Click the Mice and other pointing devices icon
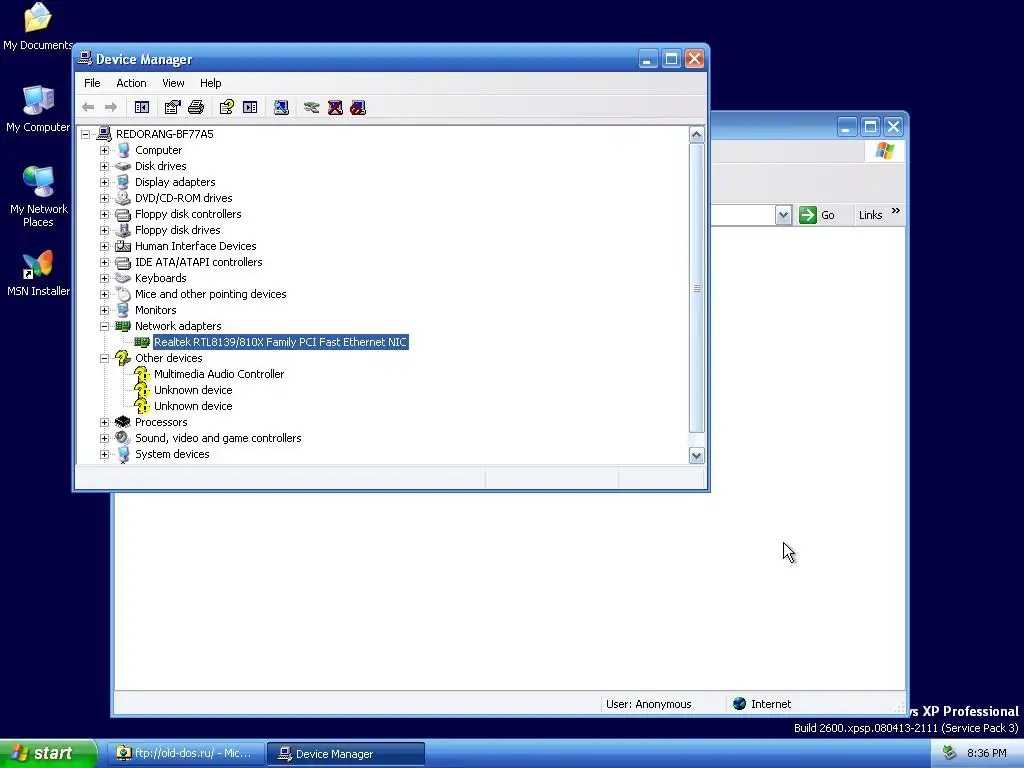 click(x=123, y=294)
